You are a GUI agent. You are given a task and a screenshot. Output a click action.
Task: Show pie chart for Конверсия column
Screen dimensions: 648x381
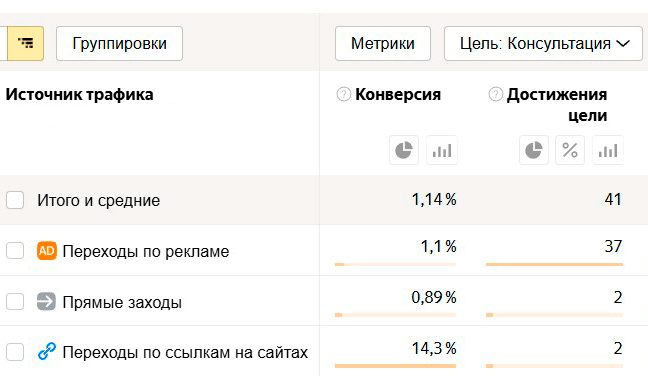[404, 150]
